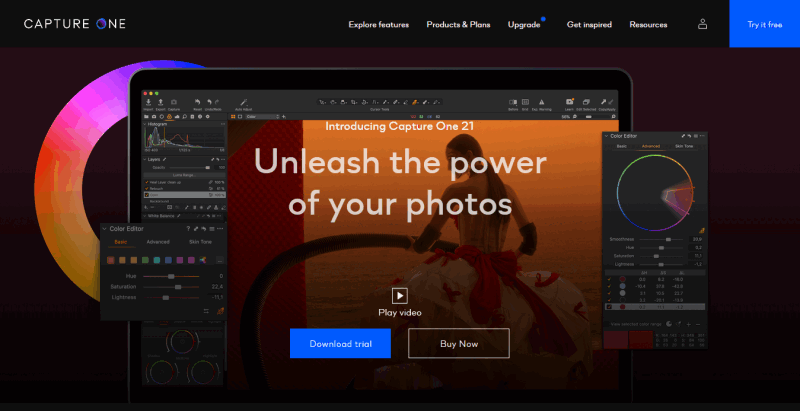This screenshot has height=411, width=800.
Task: Select the multicolor all-colors swatch
Action: click(x=203, y=260)
